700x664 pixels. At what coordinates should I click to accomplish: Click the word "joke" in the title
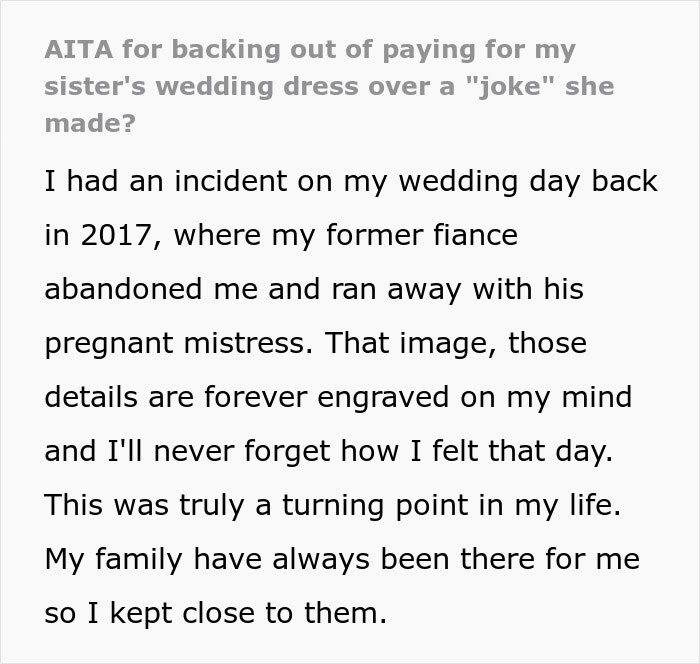(x=510, y=86)
